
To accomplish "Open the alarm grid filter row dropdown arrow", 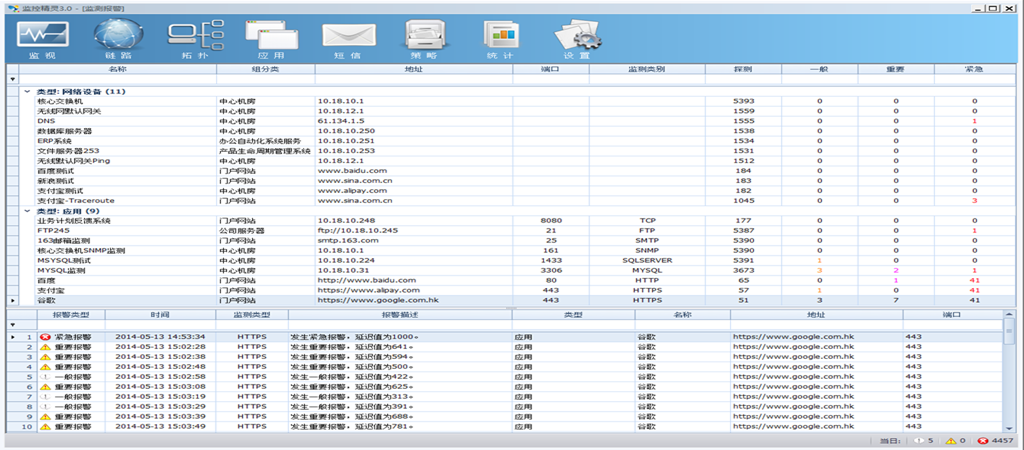I will click(x=12, y=325).
